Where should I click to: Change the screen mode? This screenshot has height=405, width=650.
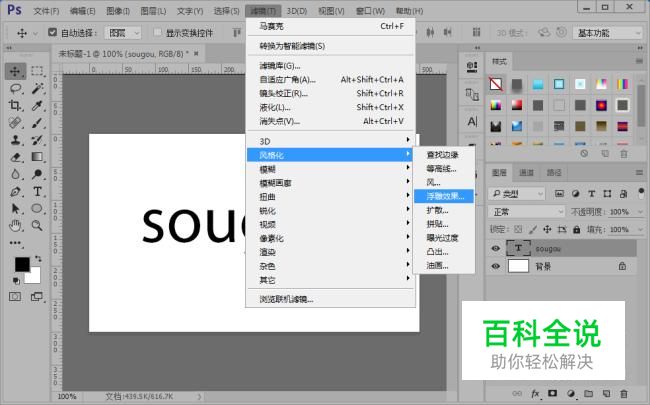click(x=37, y=296)
